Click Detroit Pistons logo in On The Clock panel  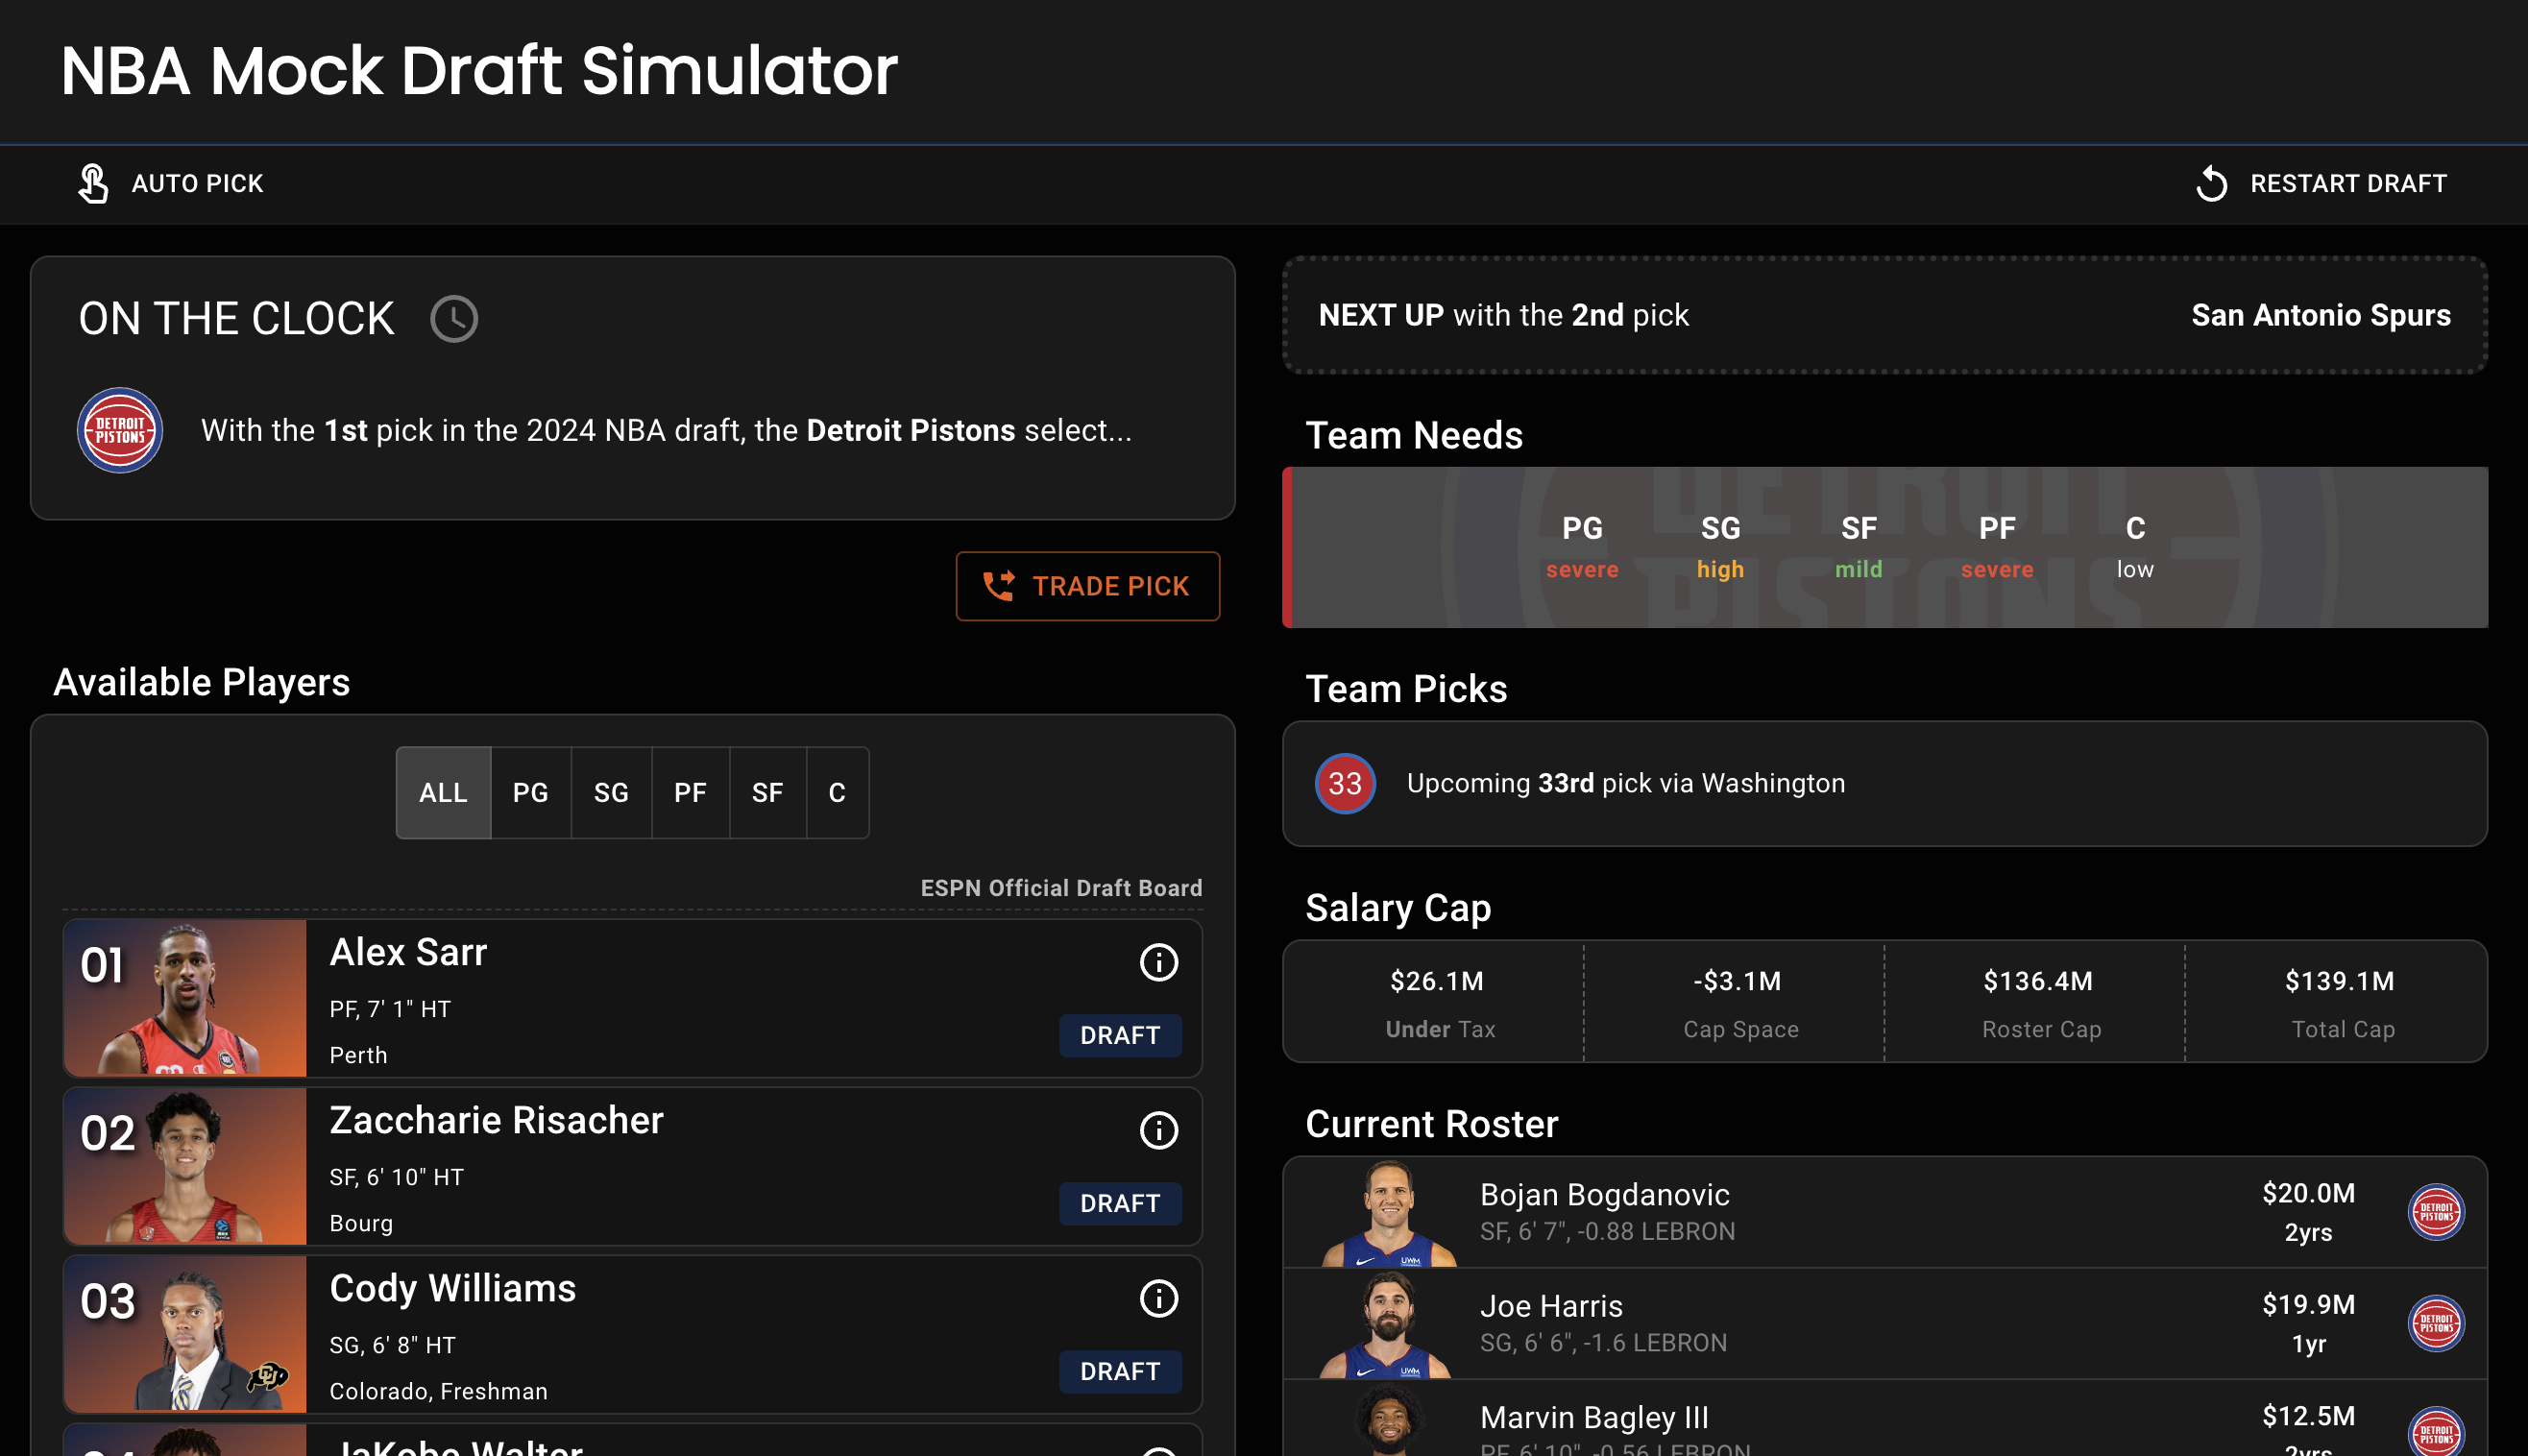[x=120, y=431]
